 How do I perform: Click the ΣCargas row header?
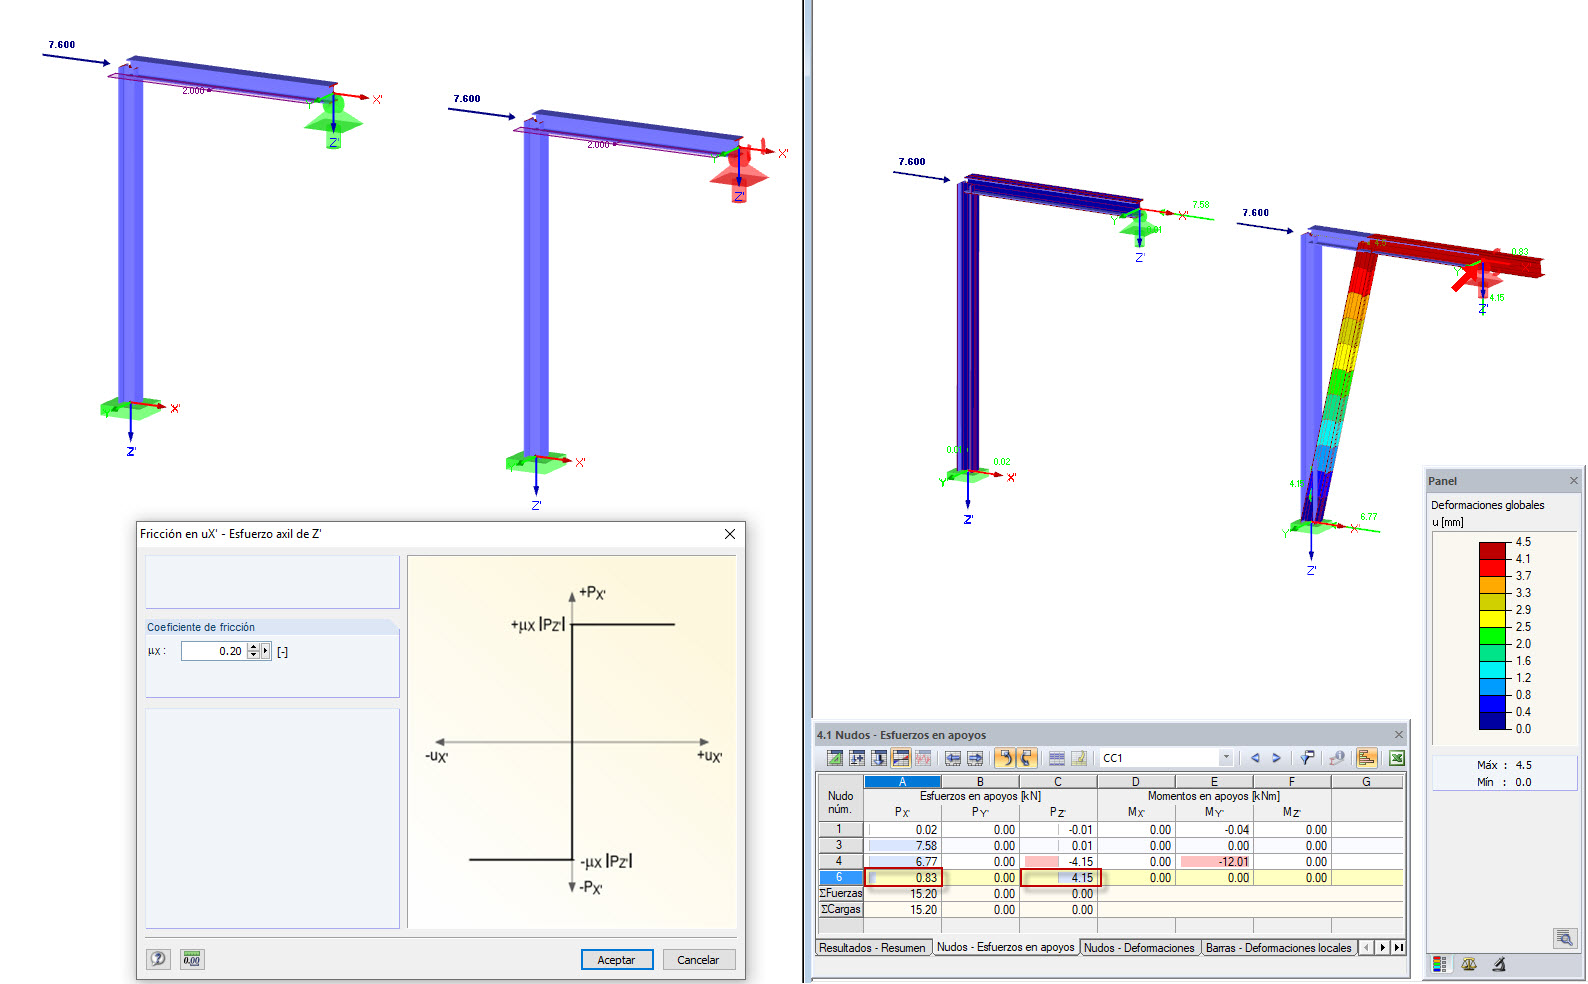point(840,910)
